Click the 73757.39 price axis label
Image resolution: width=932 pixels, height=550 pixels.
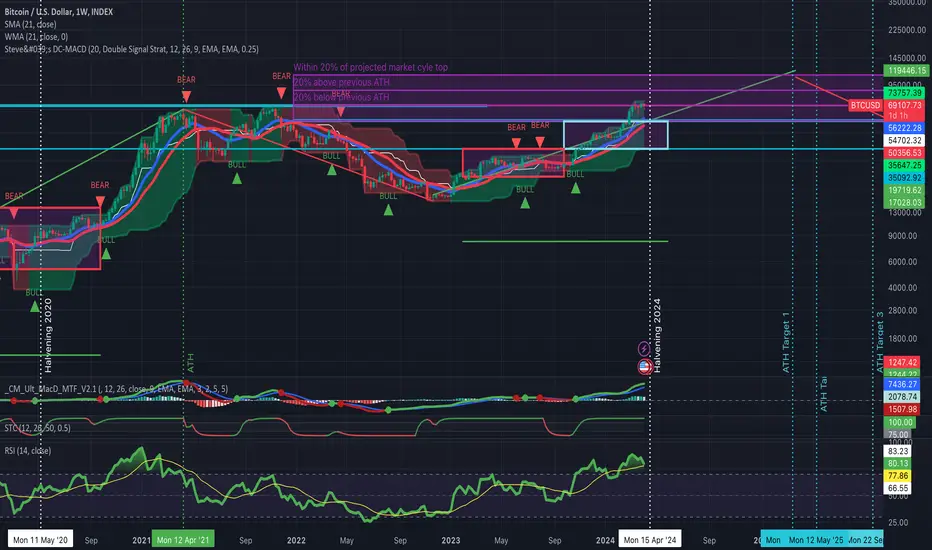click(904, 93)
